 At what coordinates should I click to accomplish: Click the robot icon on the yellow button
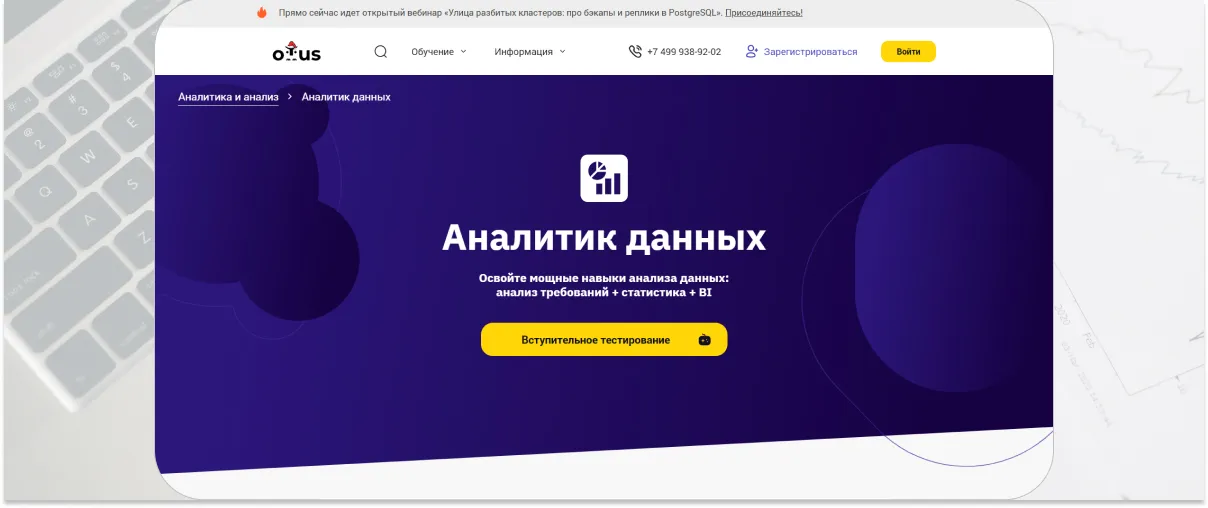click(x=704, y=340)
